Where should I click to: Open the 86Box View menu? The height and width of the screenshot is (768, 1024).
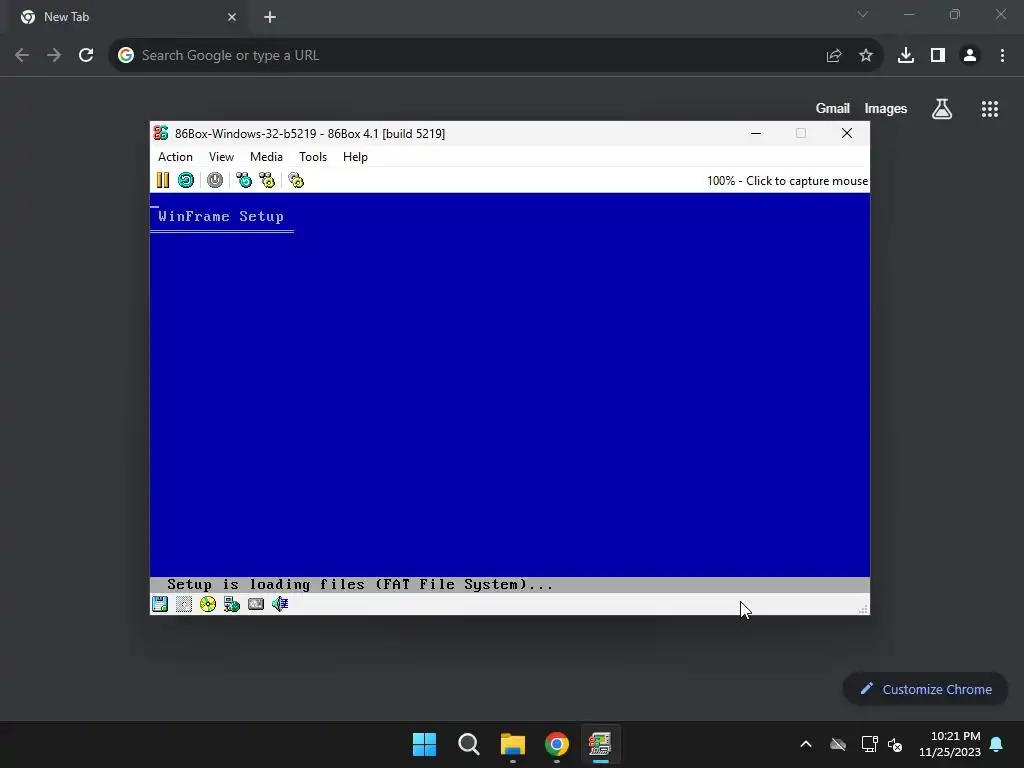pyautogui.click(x=221, y=157)
